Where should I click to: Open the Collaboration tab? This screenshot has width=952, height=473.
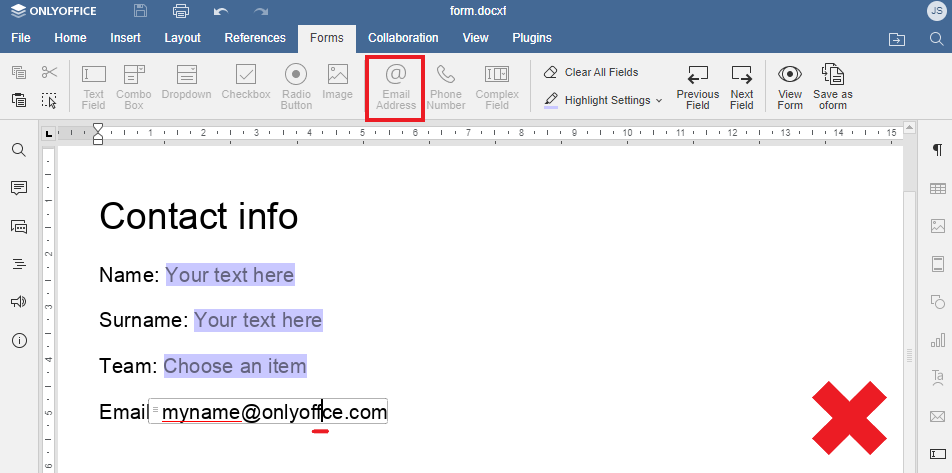click(403, 38)
